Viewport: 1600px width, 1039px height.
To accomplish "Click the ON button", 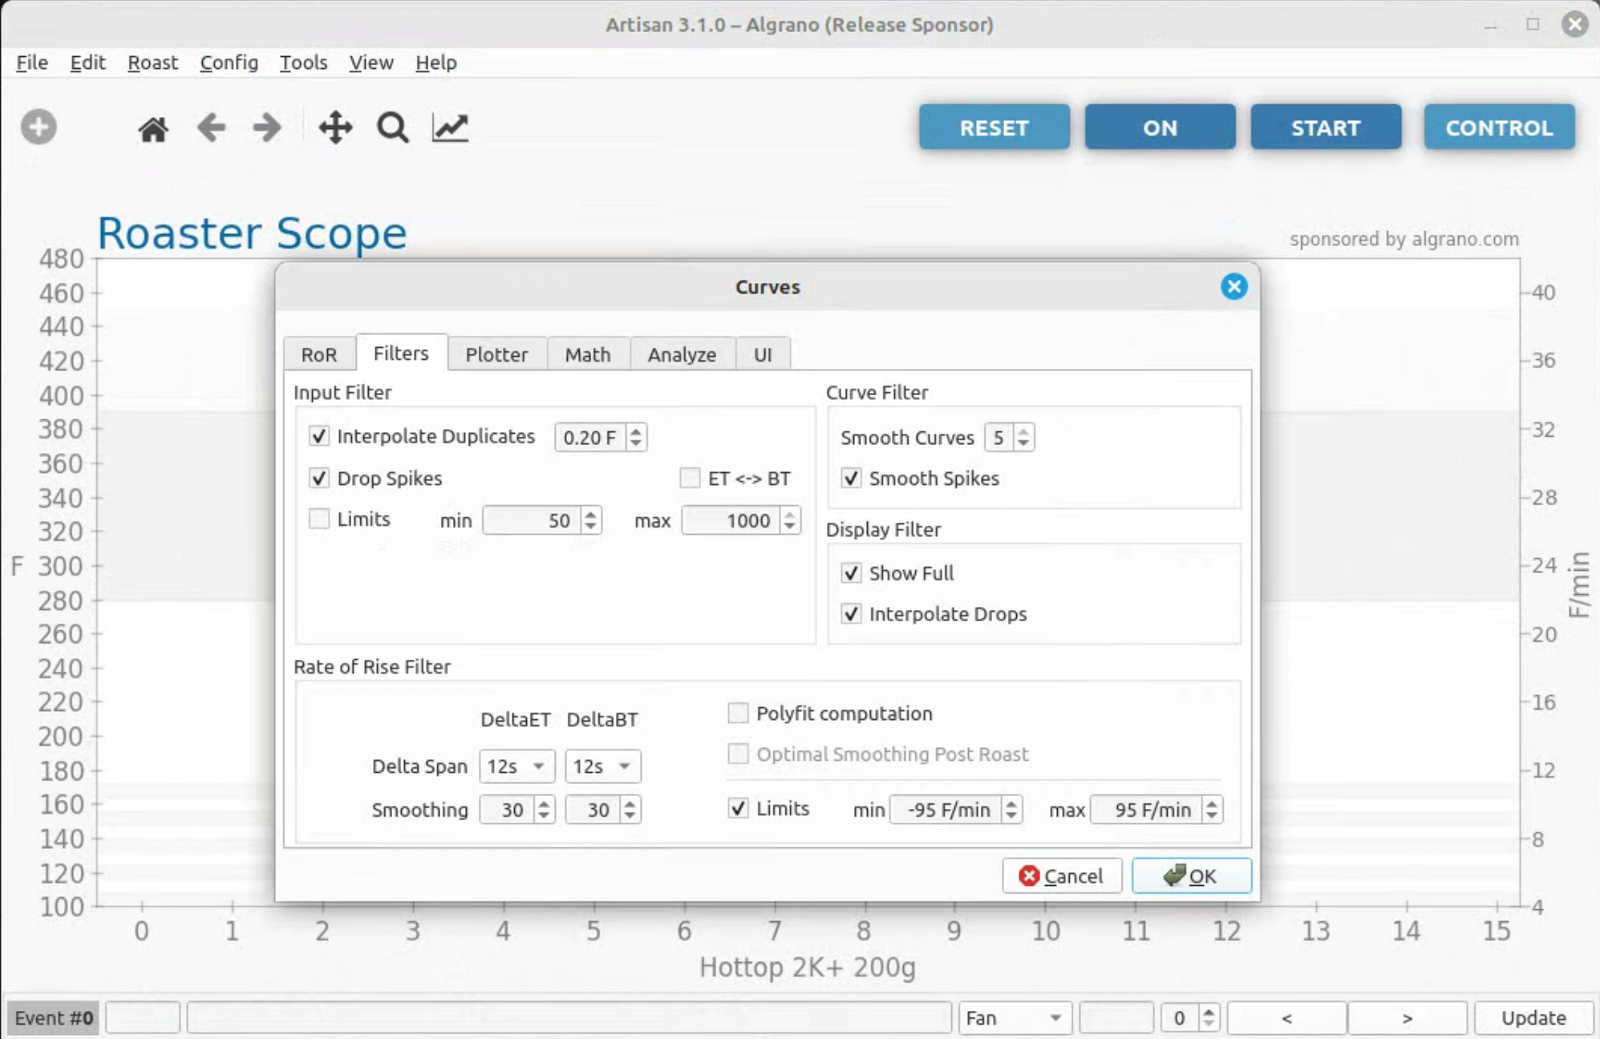I will pos(1160,127).
